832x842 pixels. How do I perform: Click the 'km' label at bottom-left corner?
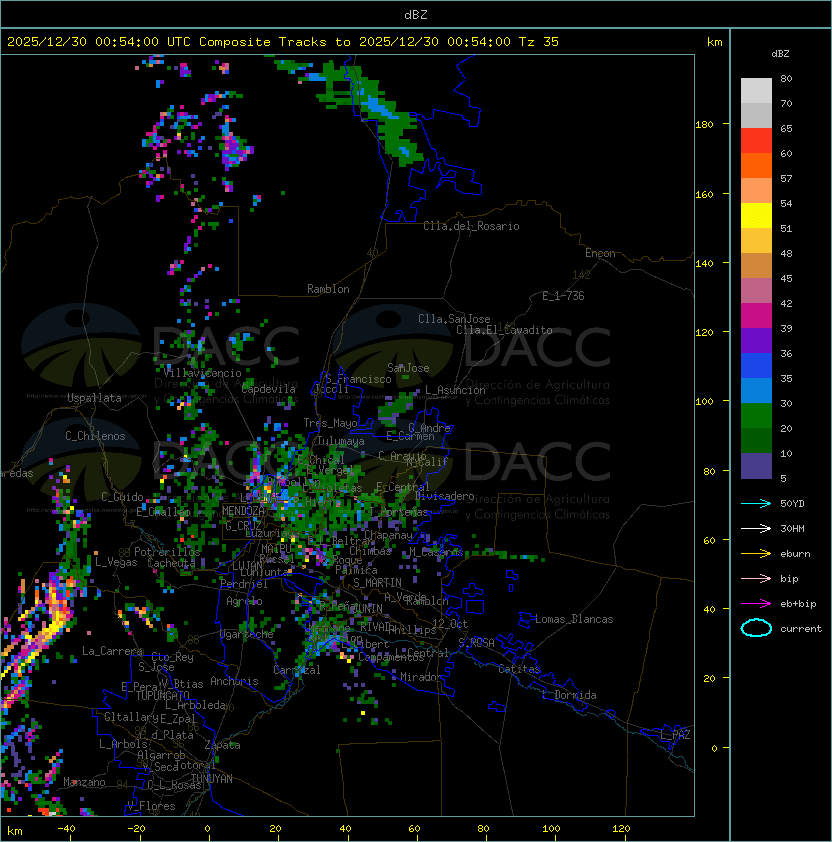coord(15,831)
